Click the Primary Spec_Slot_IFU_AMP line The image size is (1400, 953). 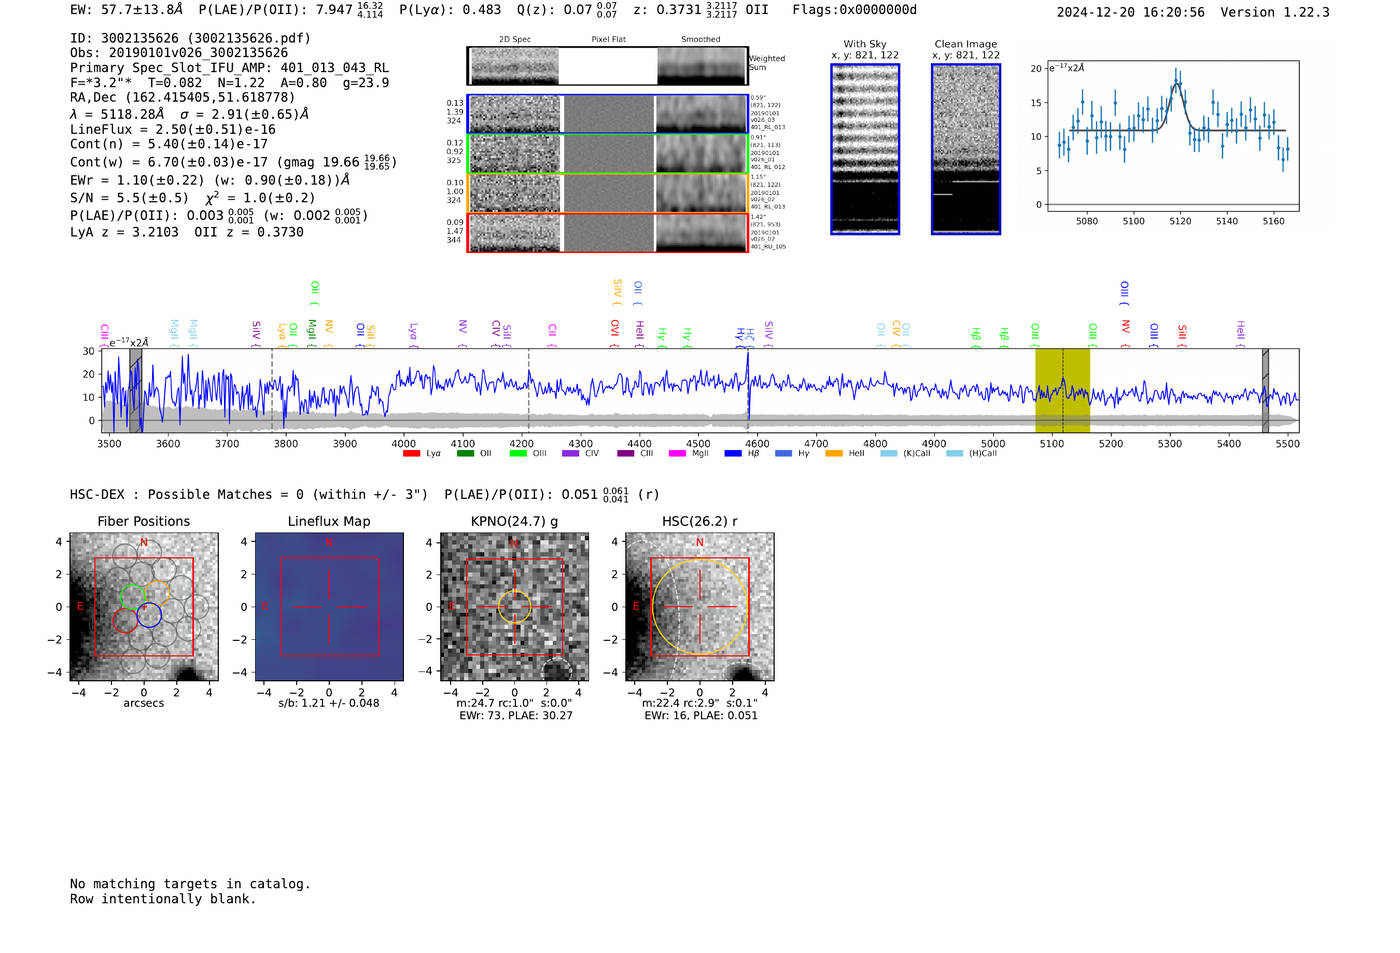(x=230, y=68)
